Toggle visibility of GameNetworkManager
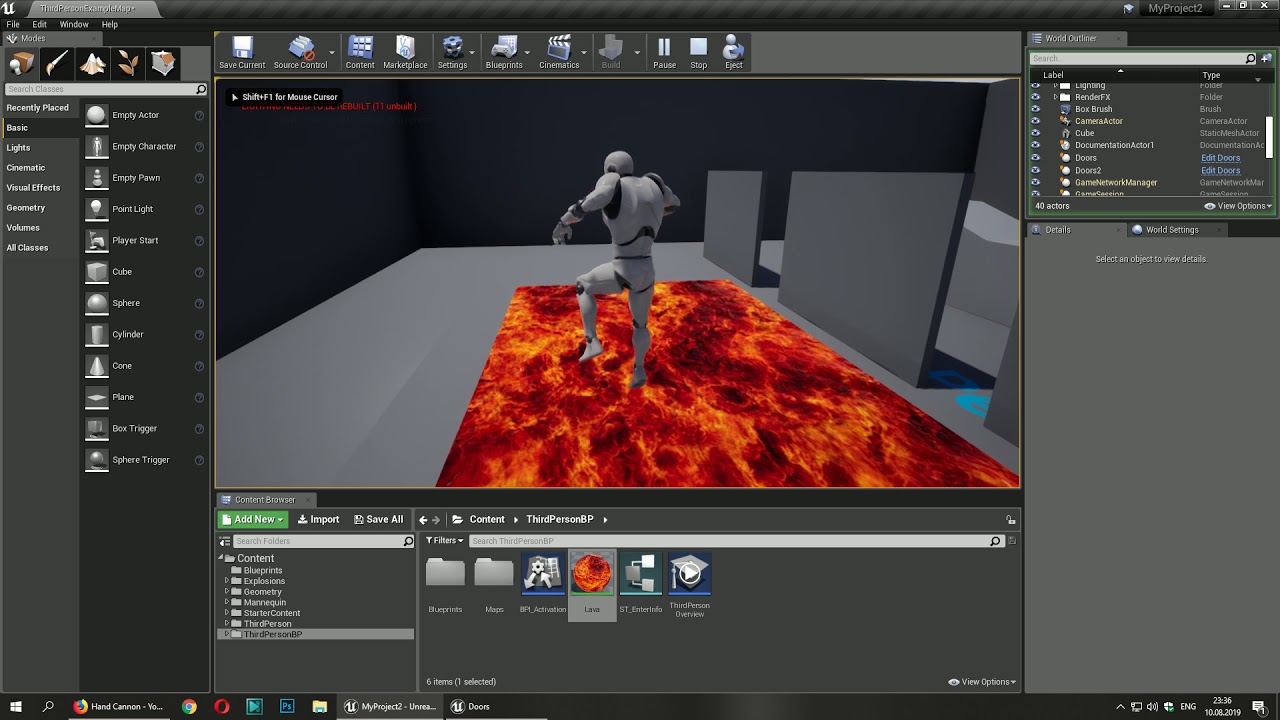Viewport: 1280px width, 720px height. (x=1035, y=183)
